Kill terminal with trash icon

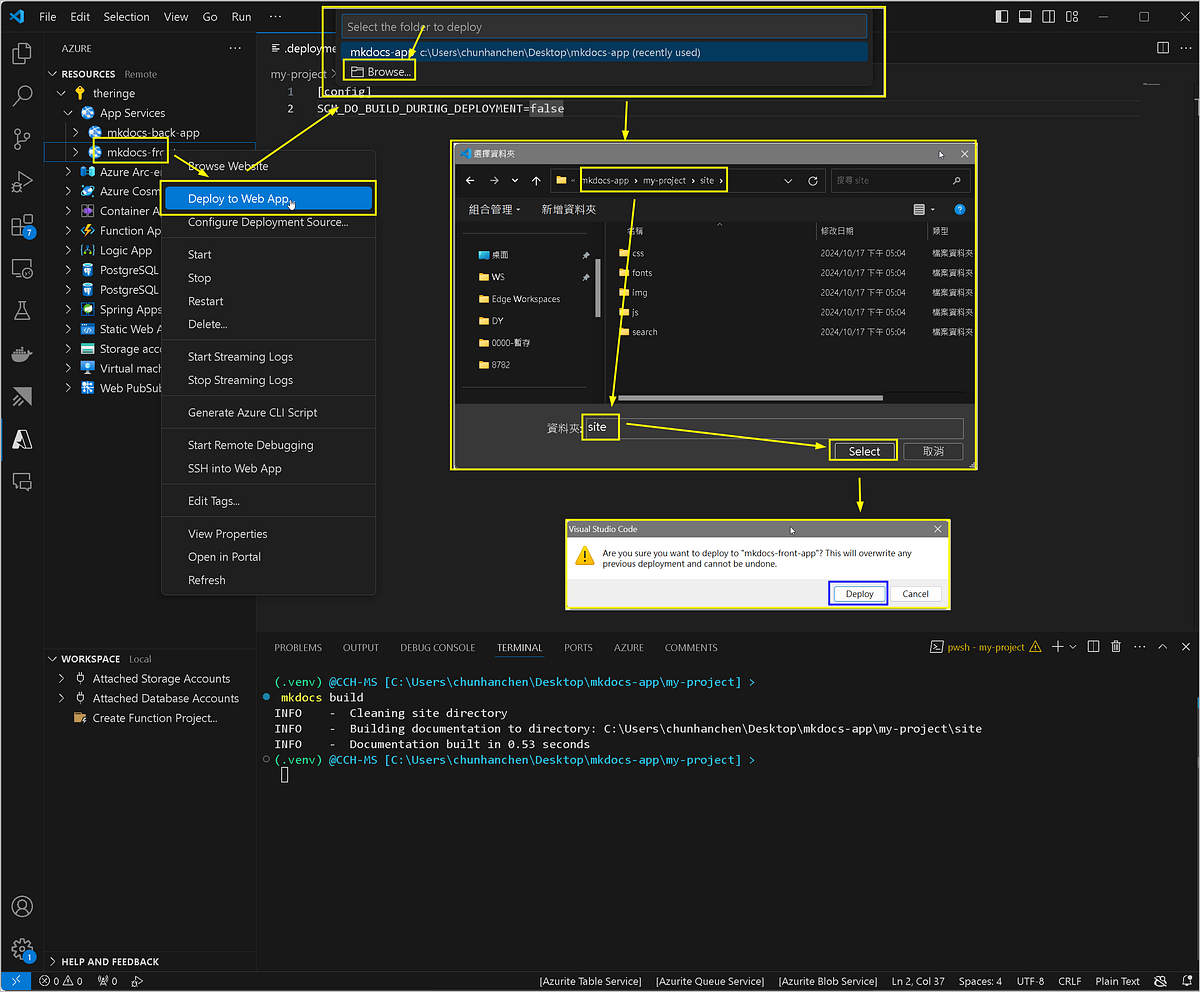point(1116,647)
